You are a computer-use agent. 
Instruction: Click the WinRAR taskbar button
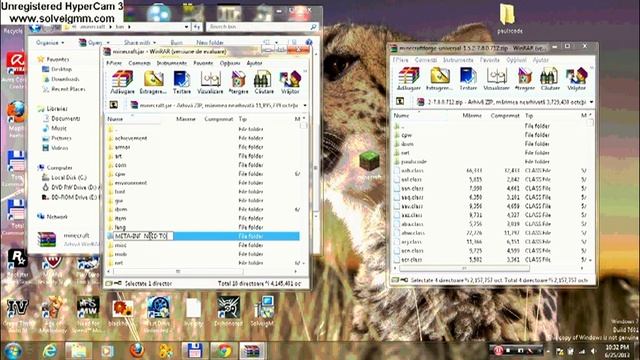252,351
